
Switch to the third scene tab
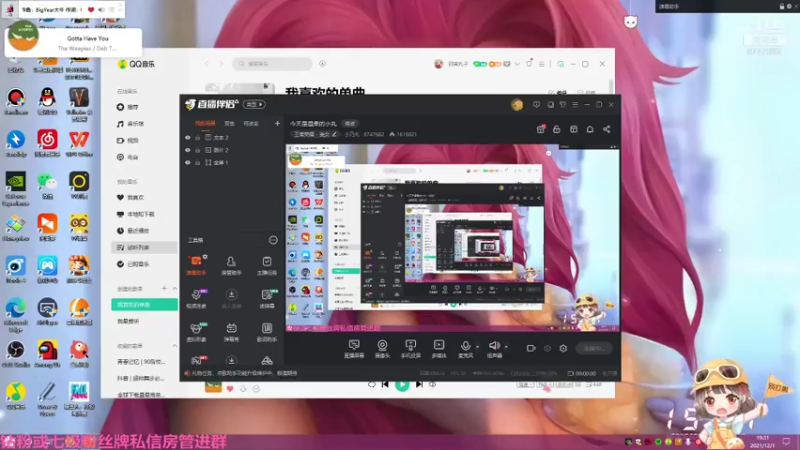(251, 123)
